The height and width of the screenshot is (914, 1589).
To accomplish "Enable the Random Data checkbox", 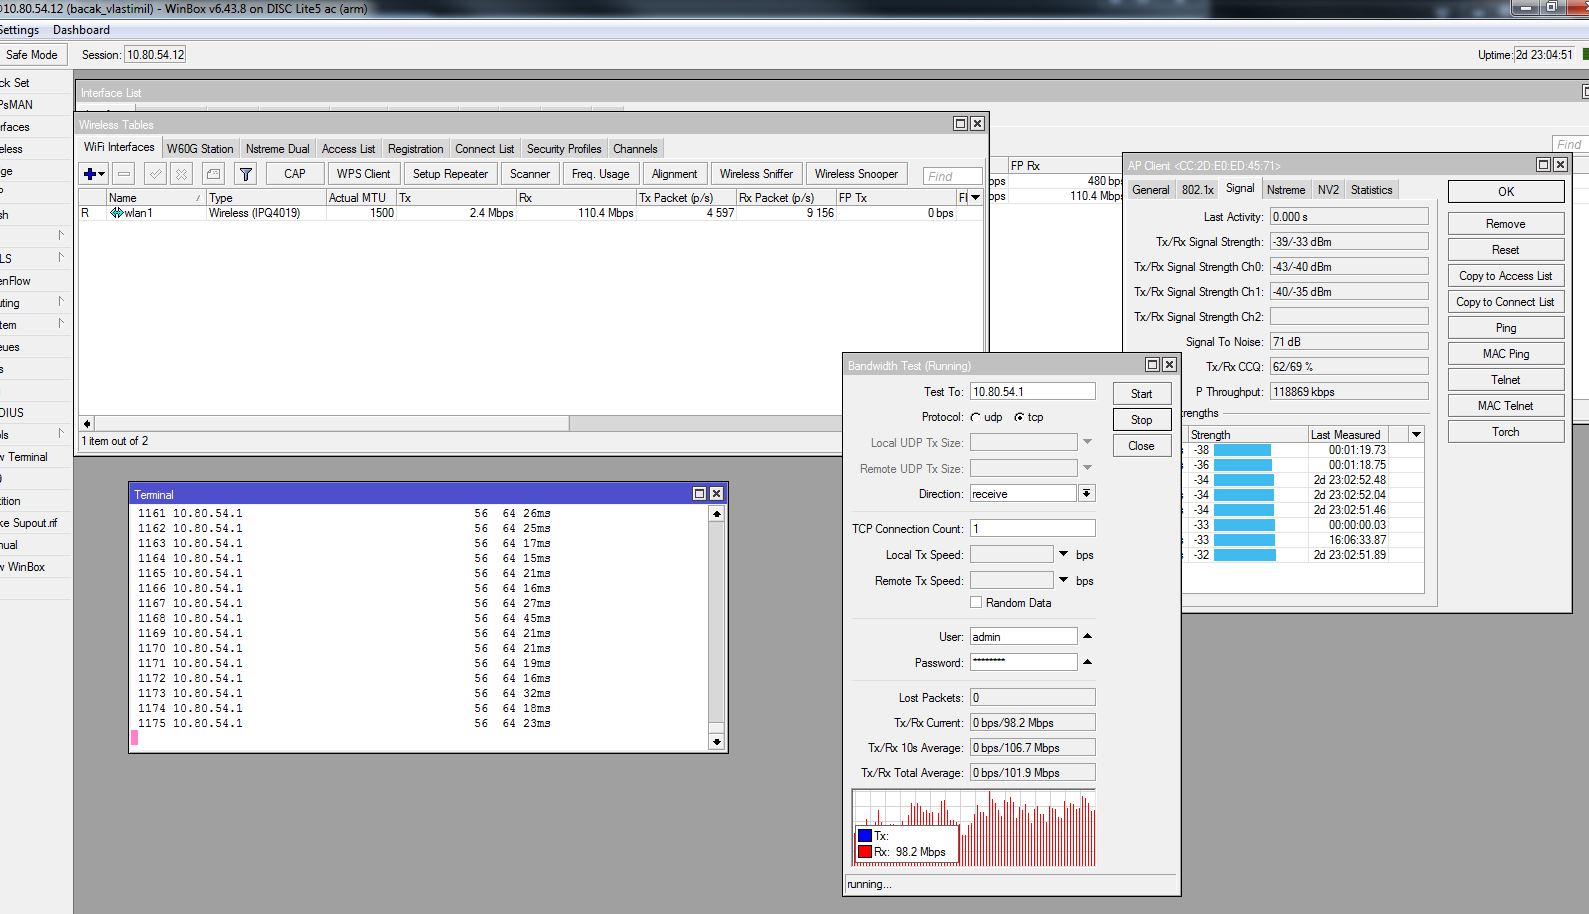I will tap(976, 603).
